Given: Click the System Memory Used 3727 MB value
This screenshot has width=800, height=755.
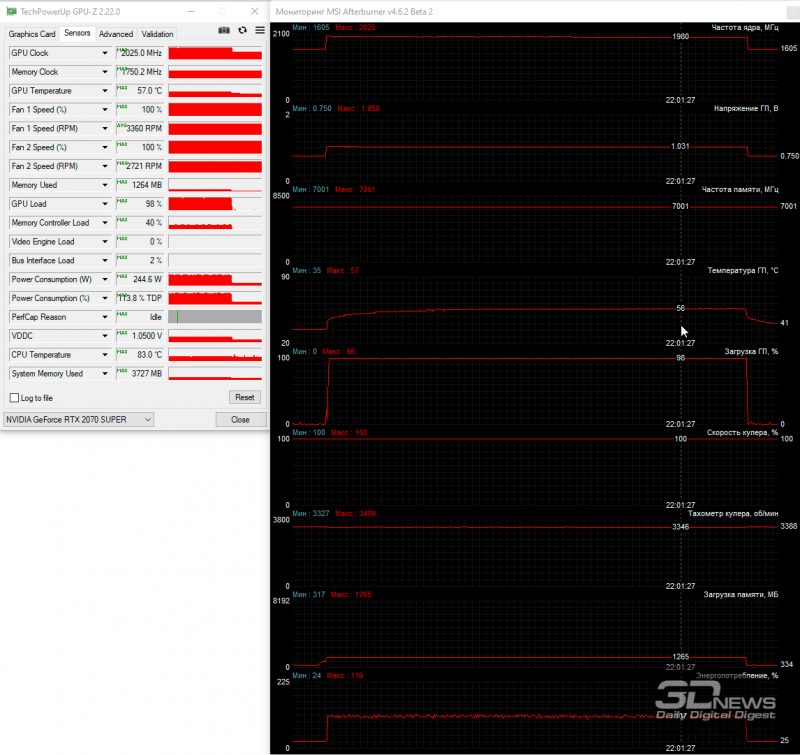Looking at the screenshot, I should point(140,374).
